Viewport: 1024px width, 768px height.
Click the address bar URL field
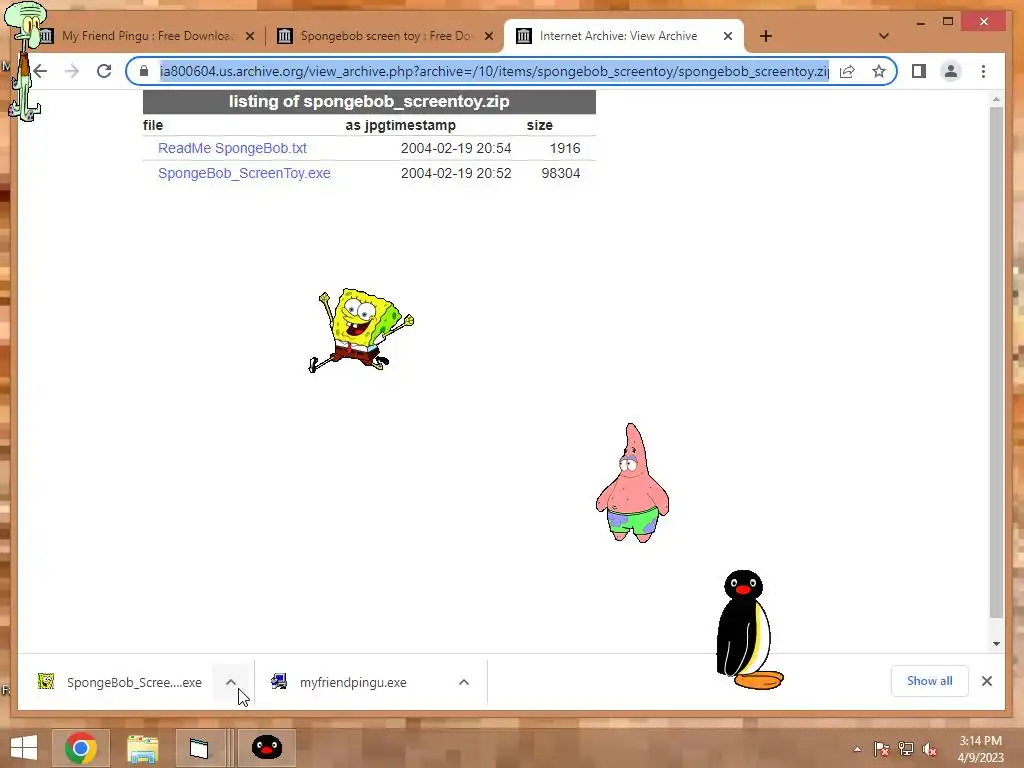pos(494,71)
